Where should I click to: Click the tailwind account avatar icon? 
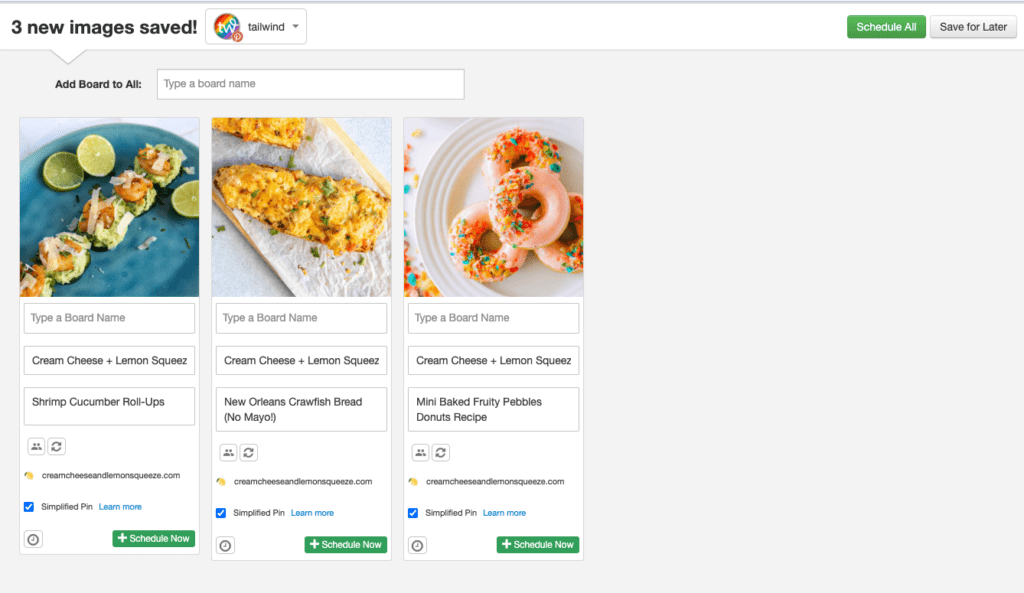[228, 27]
